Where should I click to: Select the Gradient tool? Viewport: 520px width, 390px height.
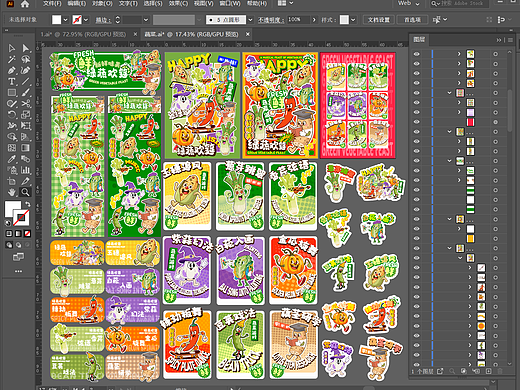point(26,148)
